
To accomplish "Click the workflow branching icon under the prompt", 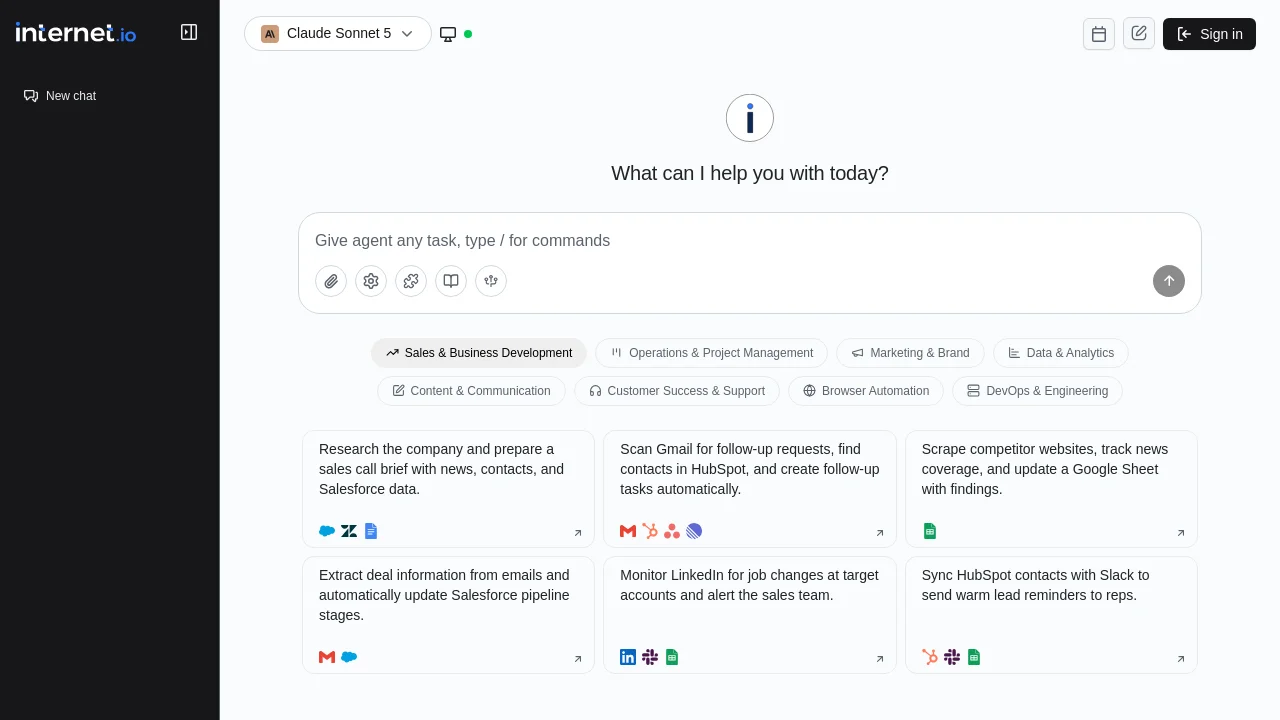I will pyautogui.click(x=491, y=281).
